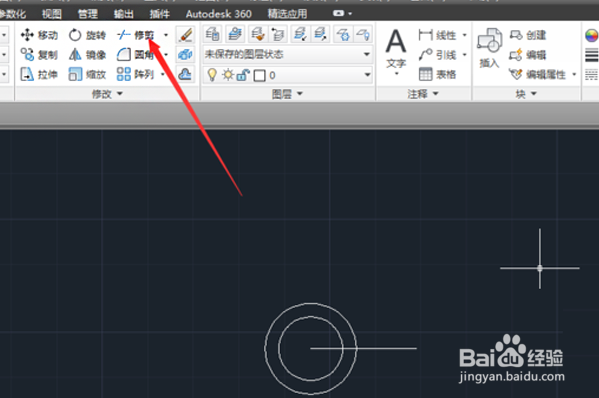
Task: Click Make Object's Layer Current icon
Action: coord(235,34)
